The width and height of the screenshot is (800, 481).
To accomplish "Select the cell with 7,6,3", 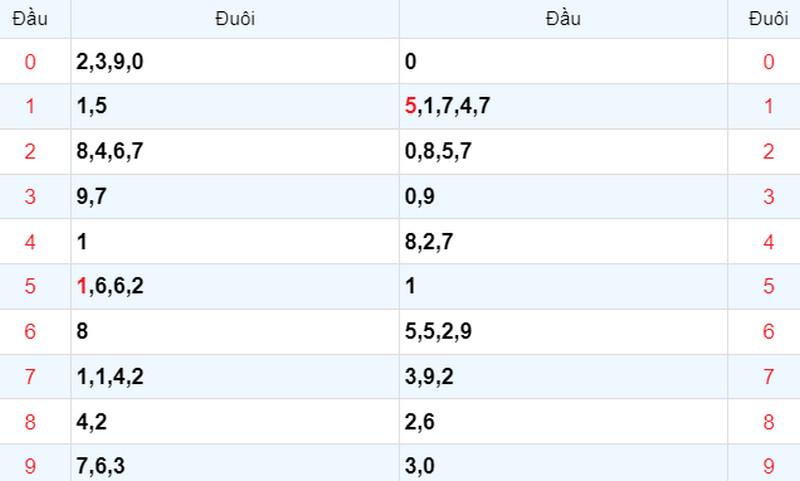I will tap(235, 463).
